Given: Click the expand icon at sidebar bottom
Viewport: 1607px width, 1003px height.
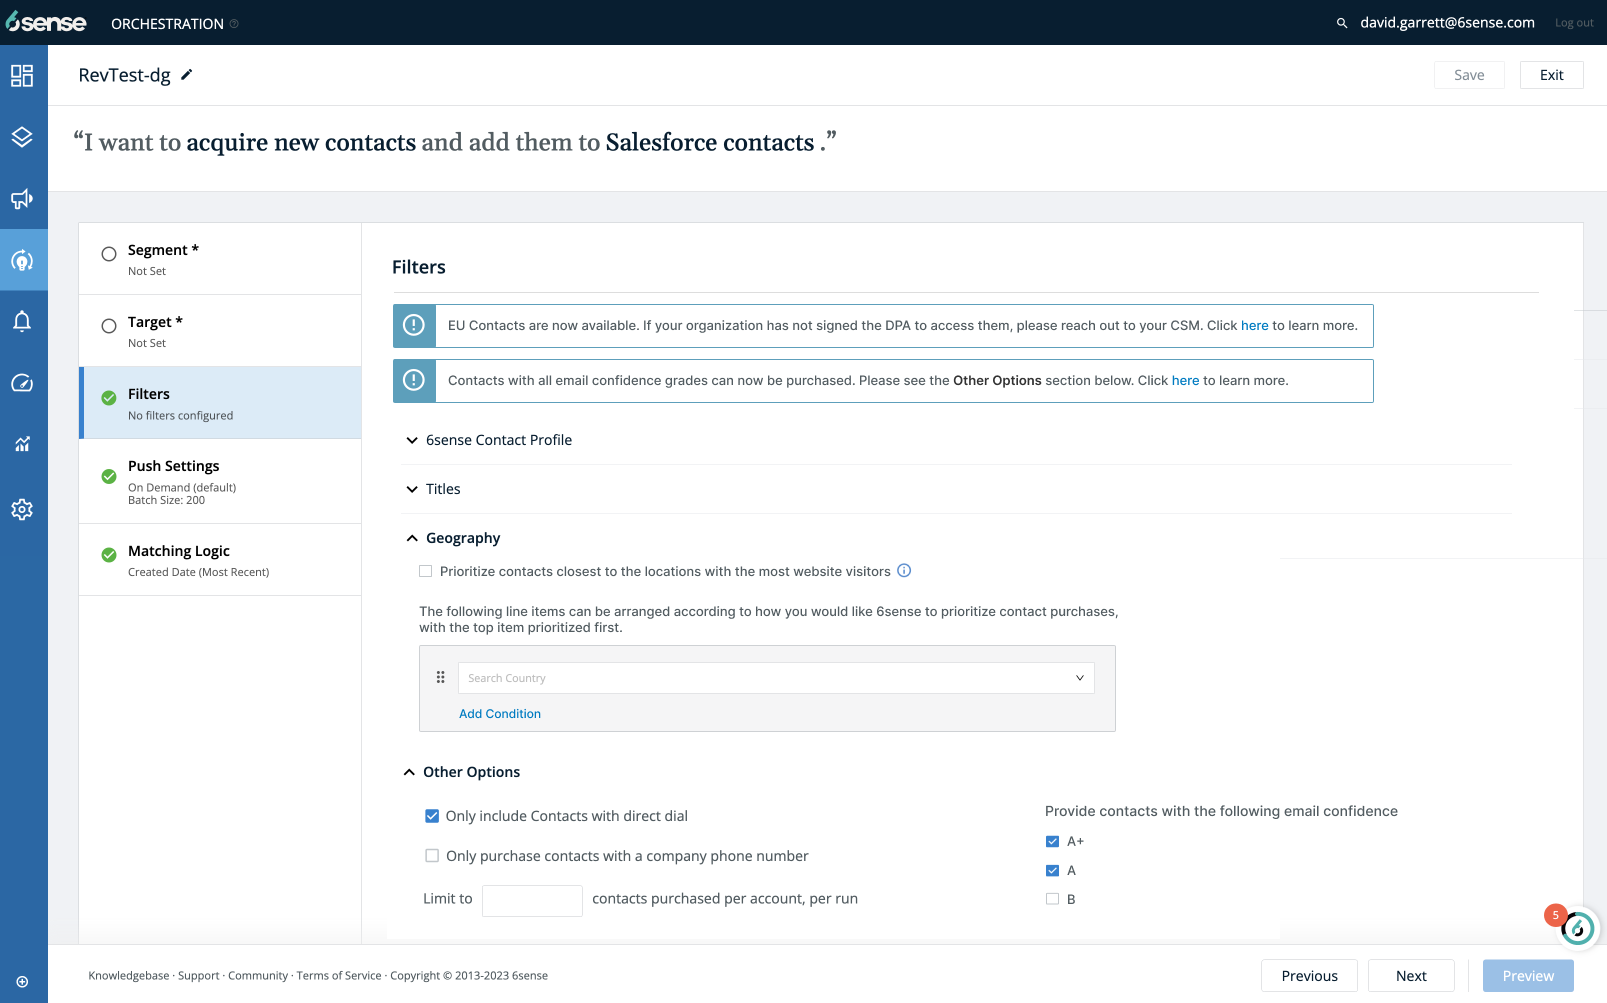Looking at the screenshot, I should pos(22,982).
